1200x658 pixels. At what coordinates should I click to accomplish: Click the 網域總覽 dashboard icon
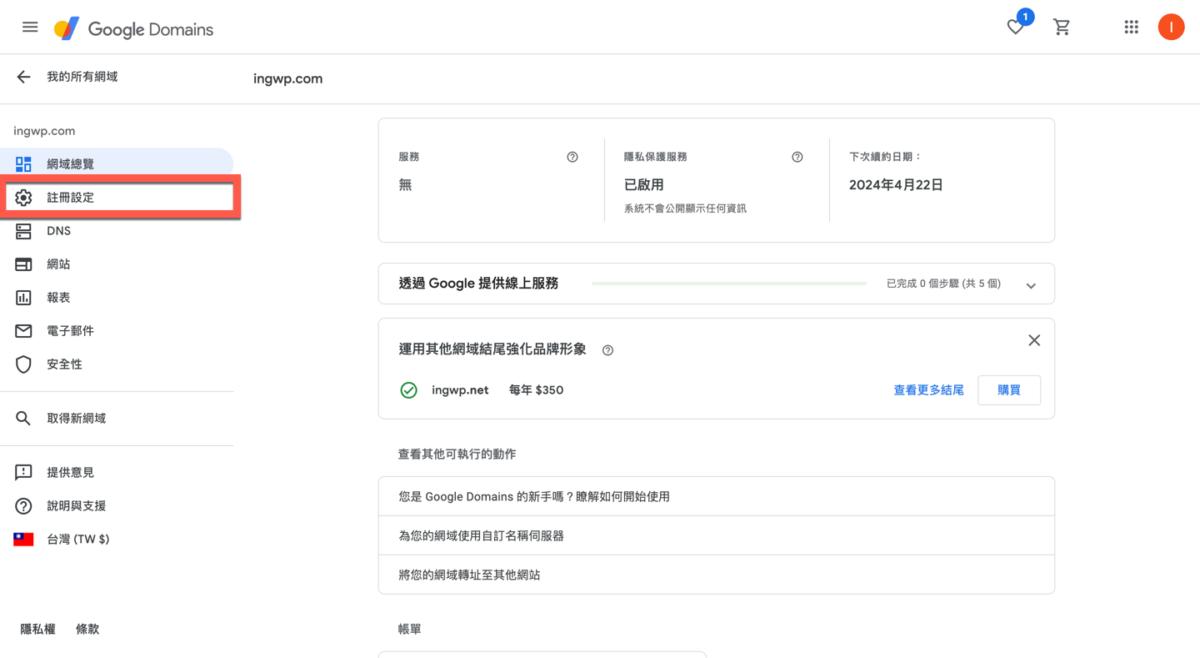click(24, 164)
